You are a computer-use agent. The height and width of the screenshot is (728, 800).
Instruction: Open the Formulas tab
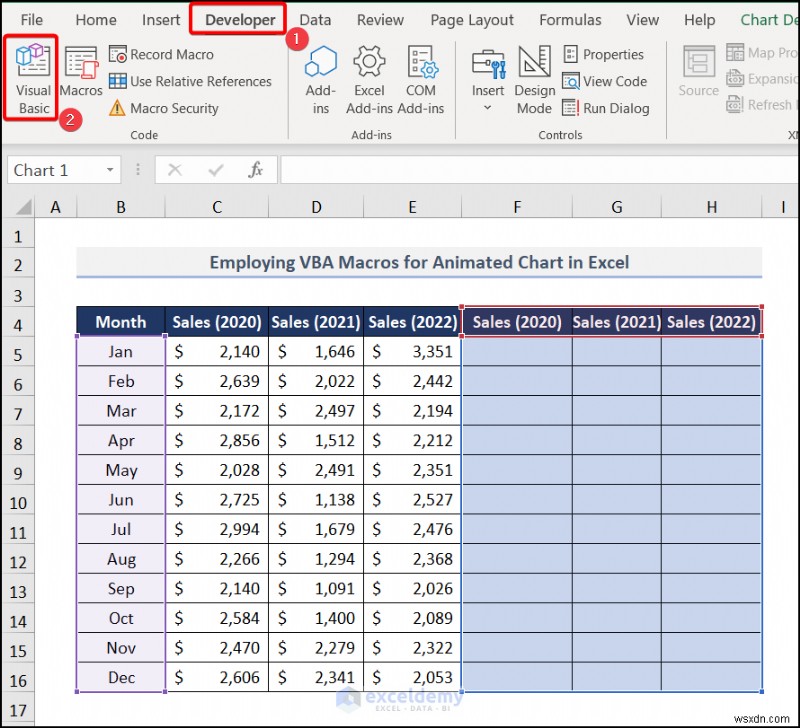(570, 20)
